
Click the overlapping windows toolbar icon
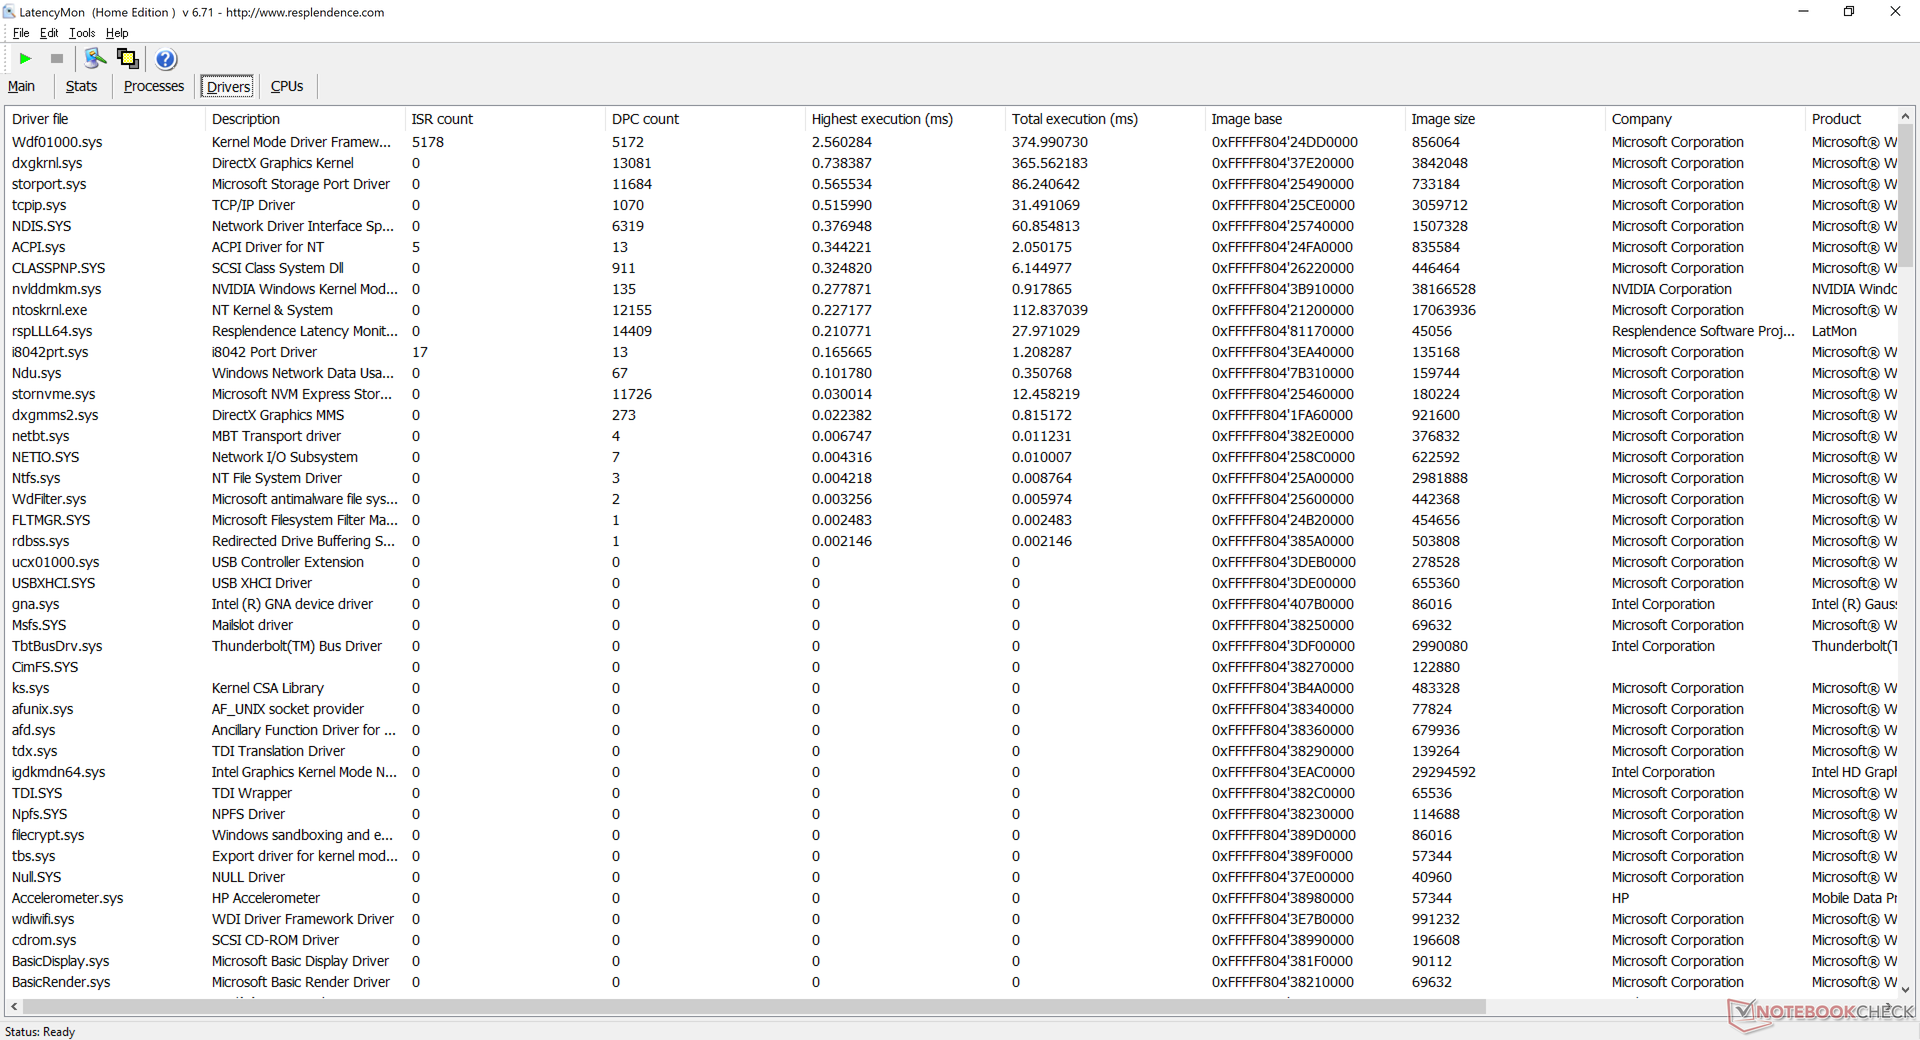[x=128, y=59]
